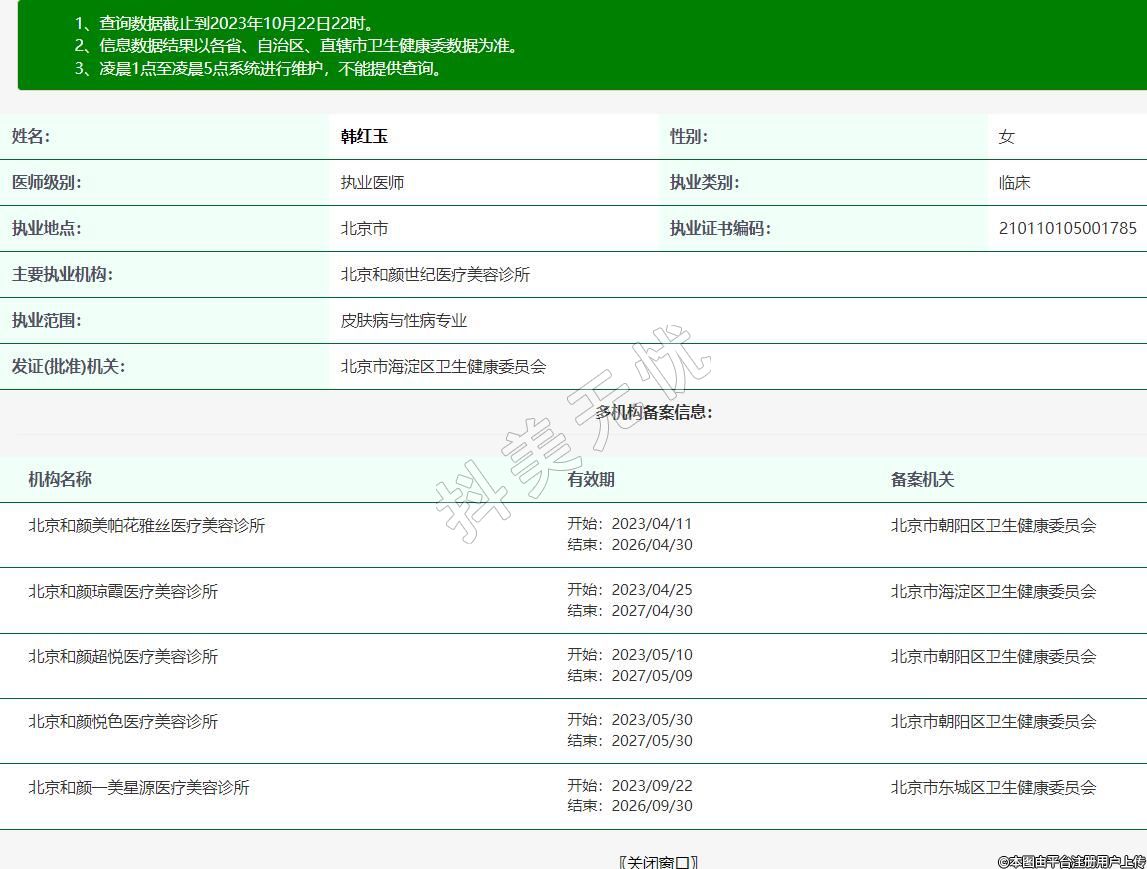Click the 多机构备案信息 section heading
This screenshot has width=1147, height=869.
click(x=654, y=412)
